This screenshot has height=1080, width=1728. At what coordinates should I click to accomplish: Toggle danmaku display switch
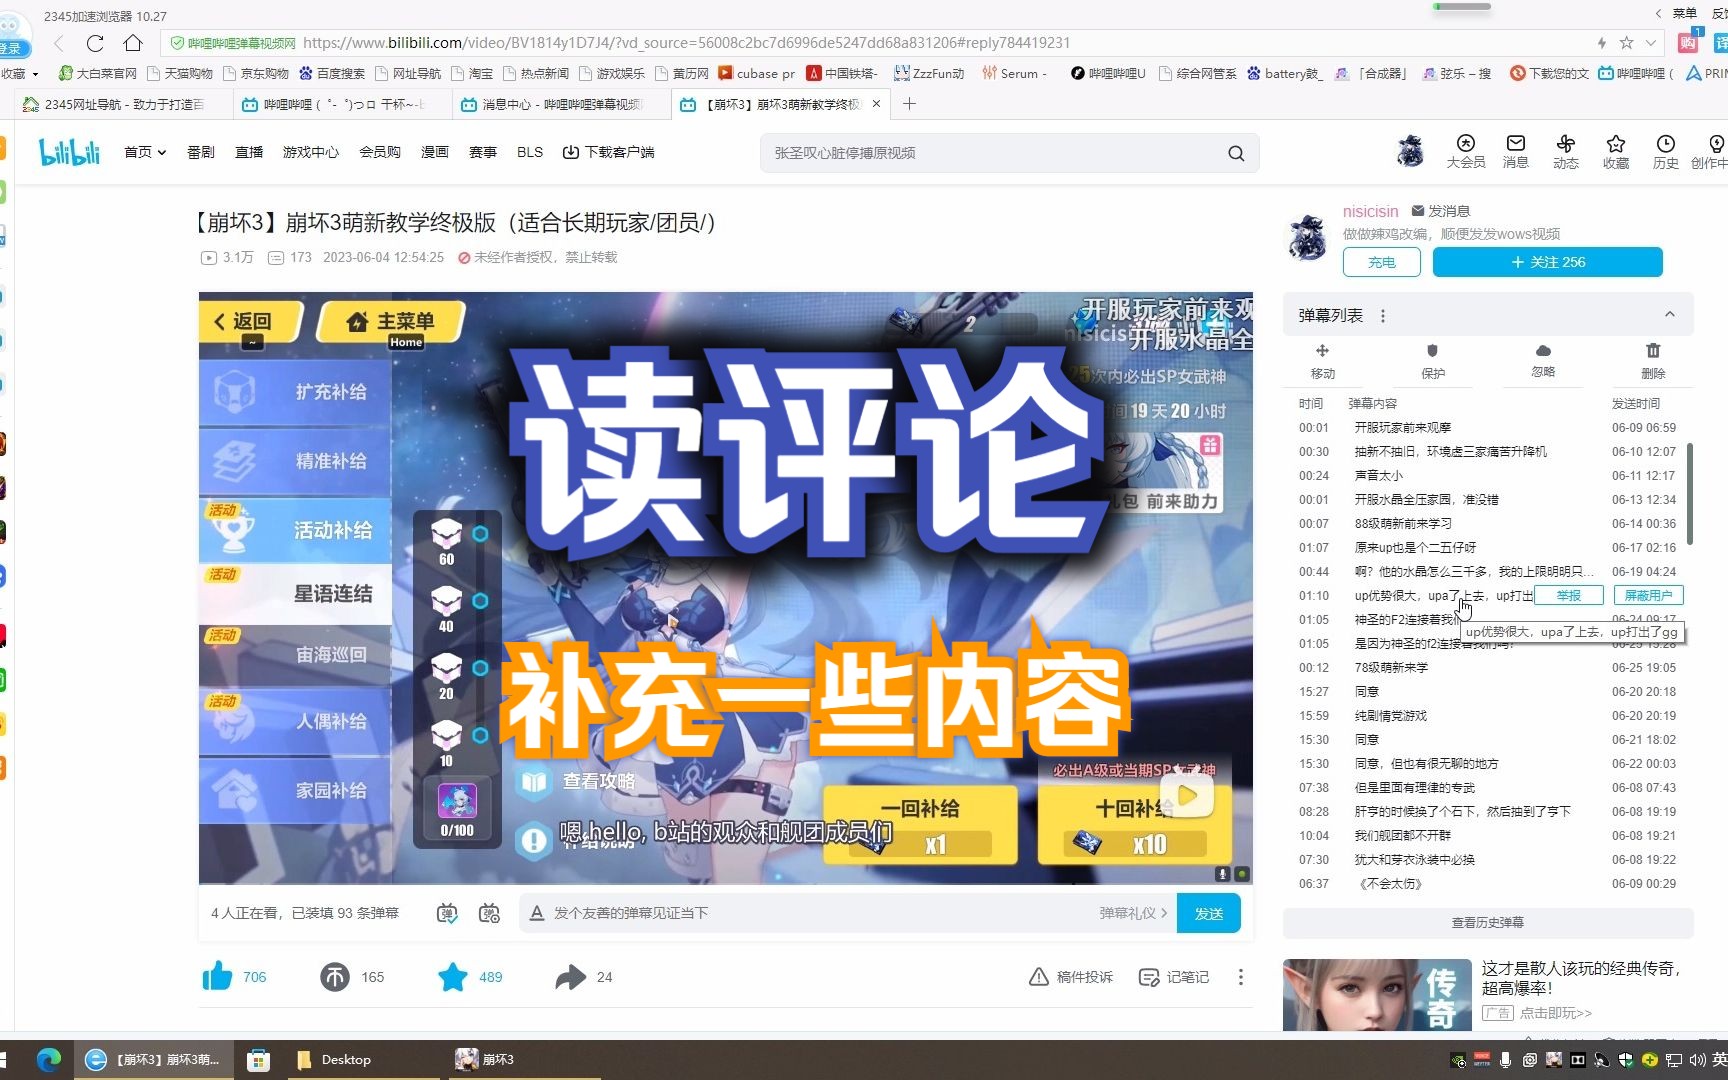point(447,913)
